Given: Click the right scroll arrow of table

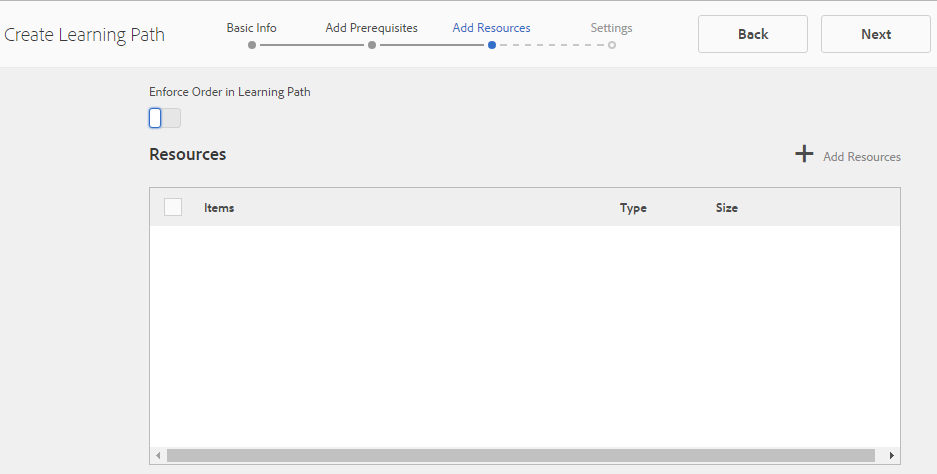Looking at the screenshot, I should click(x=892, y=455).
